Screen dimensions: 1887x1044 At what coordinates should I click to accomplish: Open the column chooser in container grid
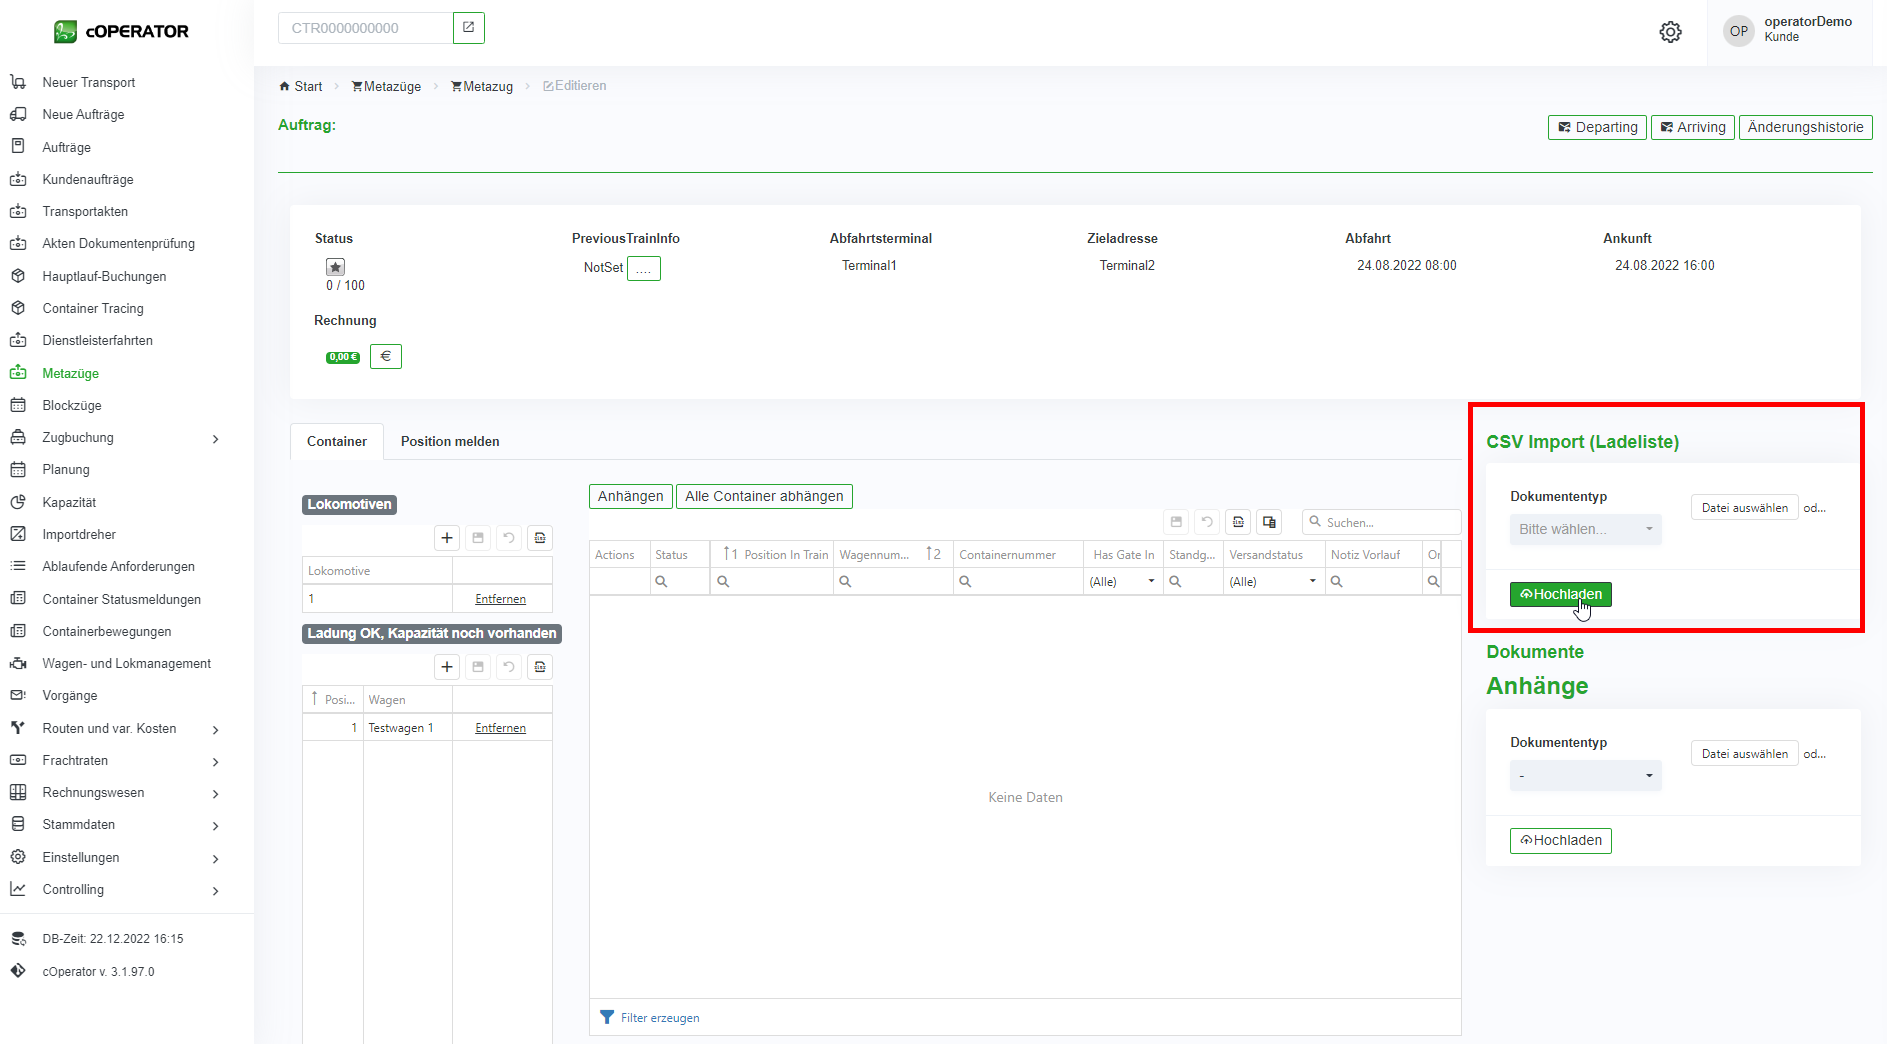[1269, 522]
